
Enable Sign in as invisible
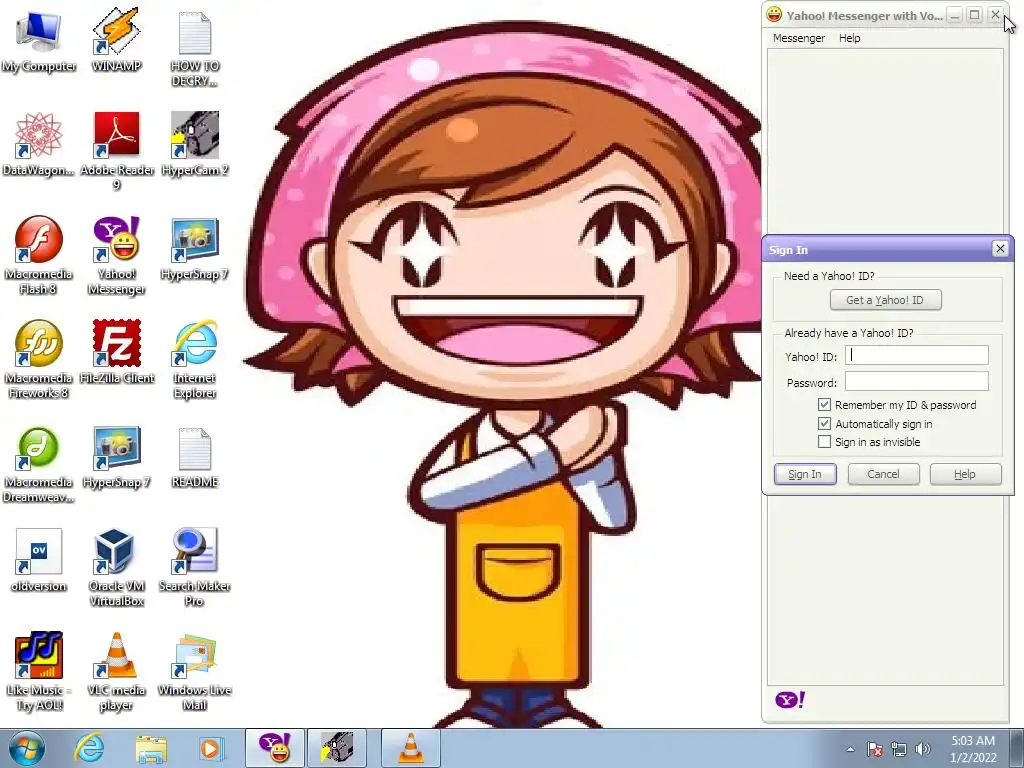[824, 442]
